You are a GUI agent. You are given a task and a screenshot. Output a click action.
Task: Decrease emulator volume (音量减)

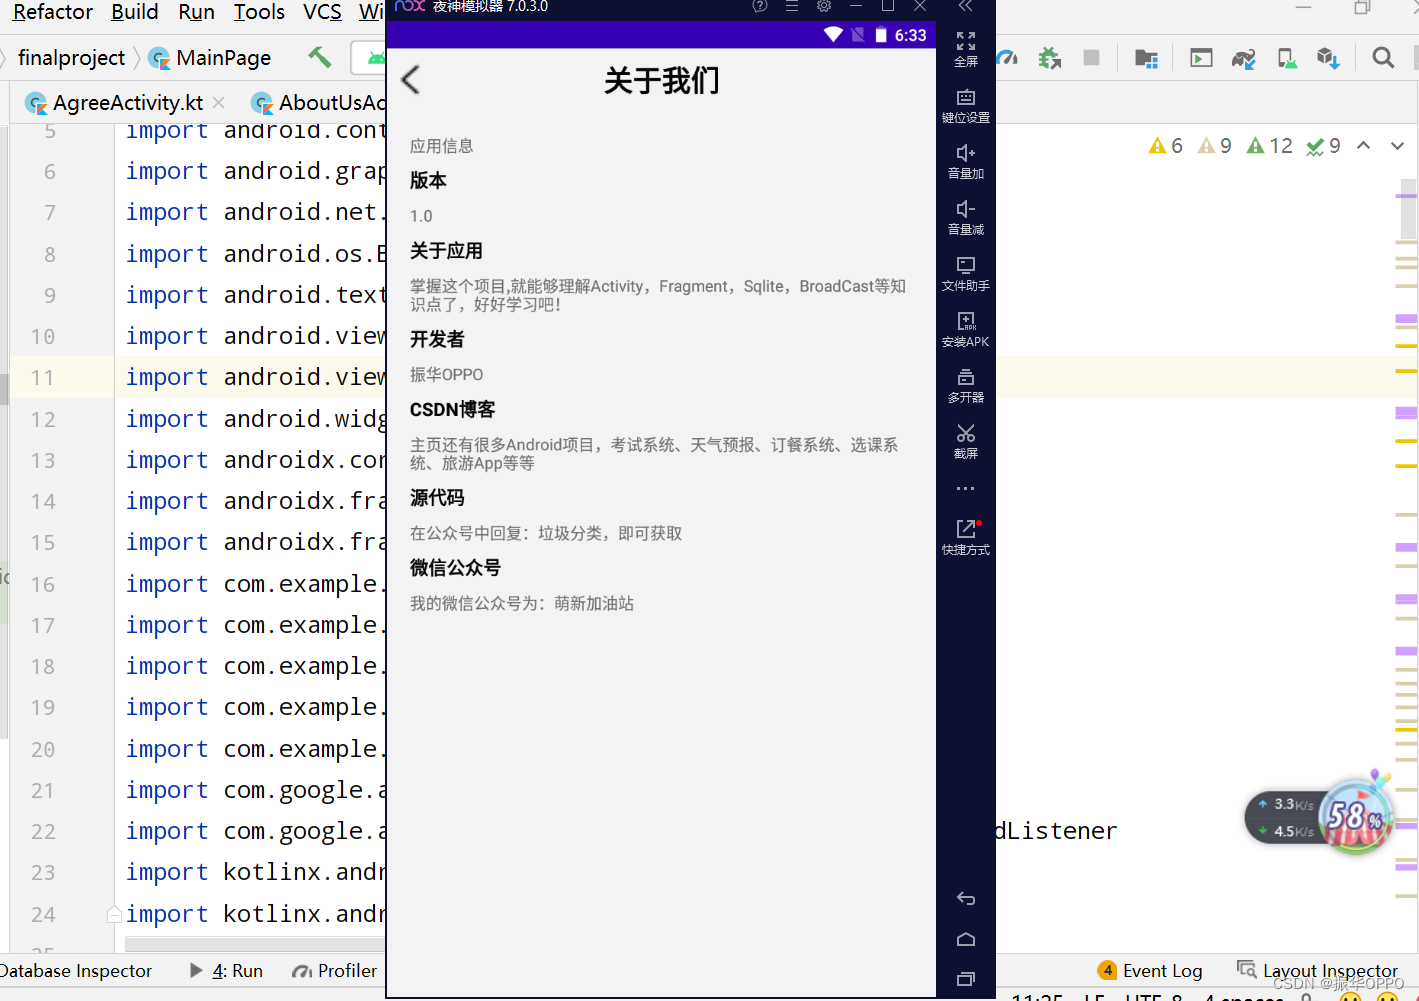965,217
